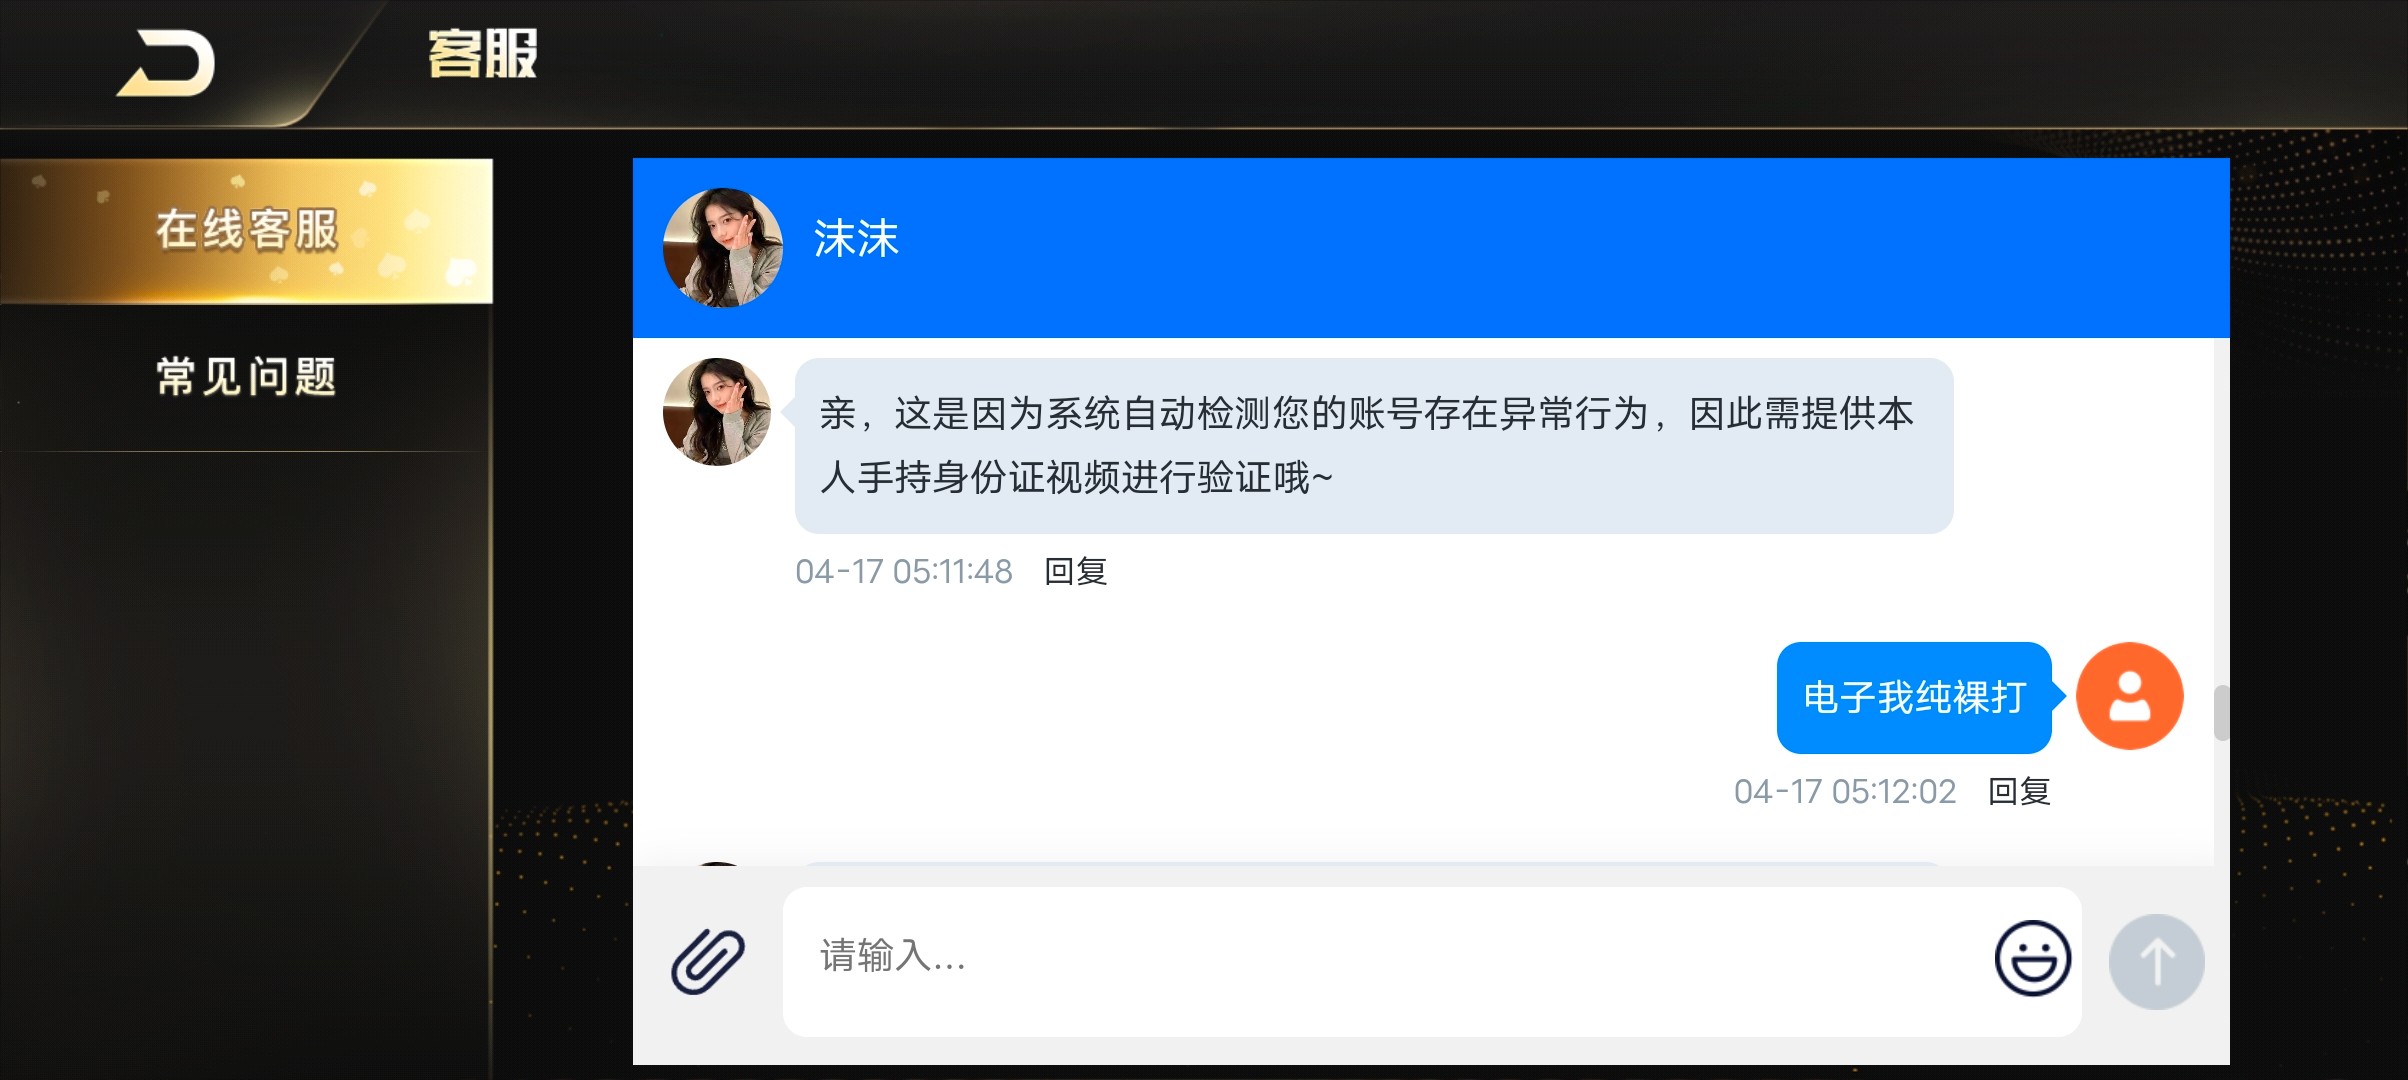Open the paperclip attachment icon

[x=708, y=961]
